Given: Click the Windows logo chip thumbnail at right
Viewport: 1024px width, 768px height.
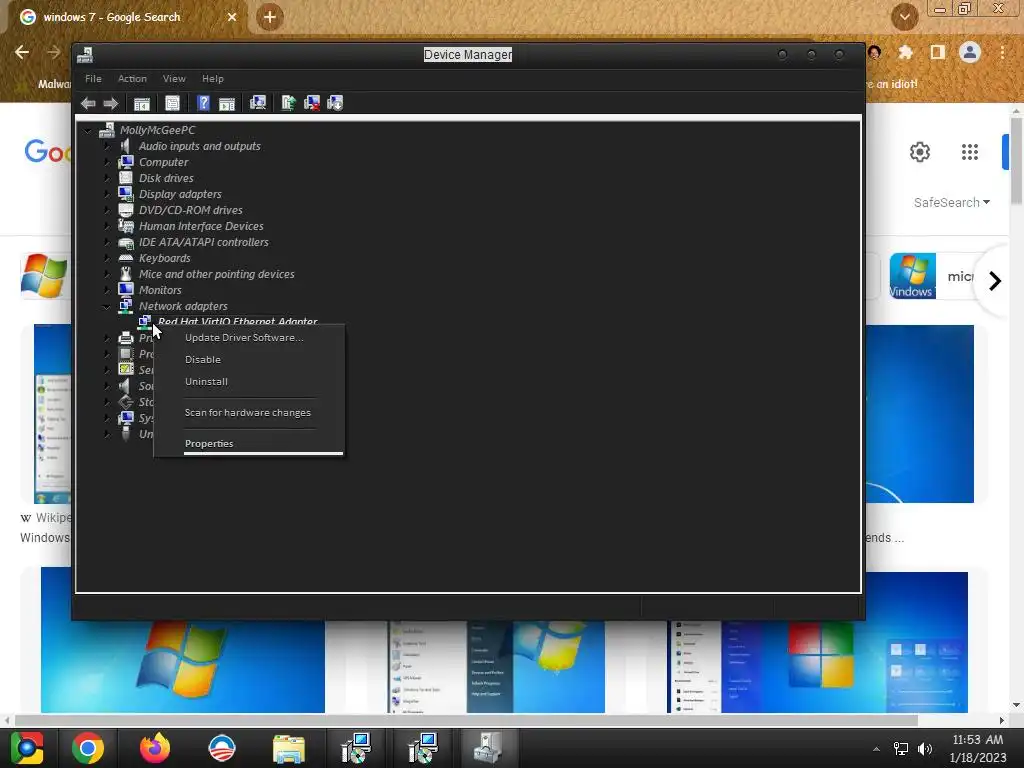Looking at the screenshot, I should click(x=913, y=276).
